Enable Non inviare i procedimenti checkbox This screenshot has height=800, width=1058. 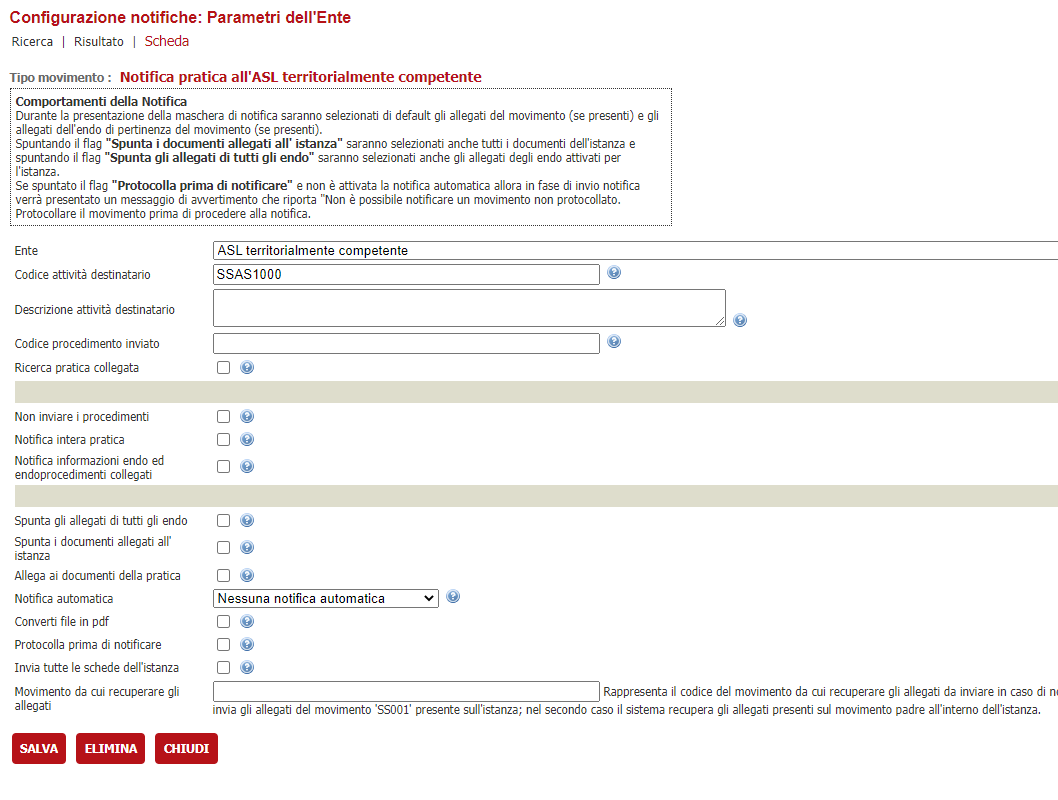click(224, 416)
